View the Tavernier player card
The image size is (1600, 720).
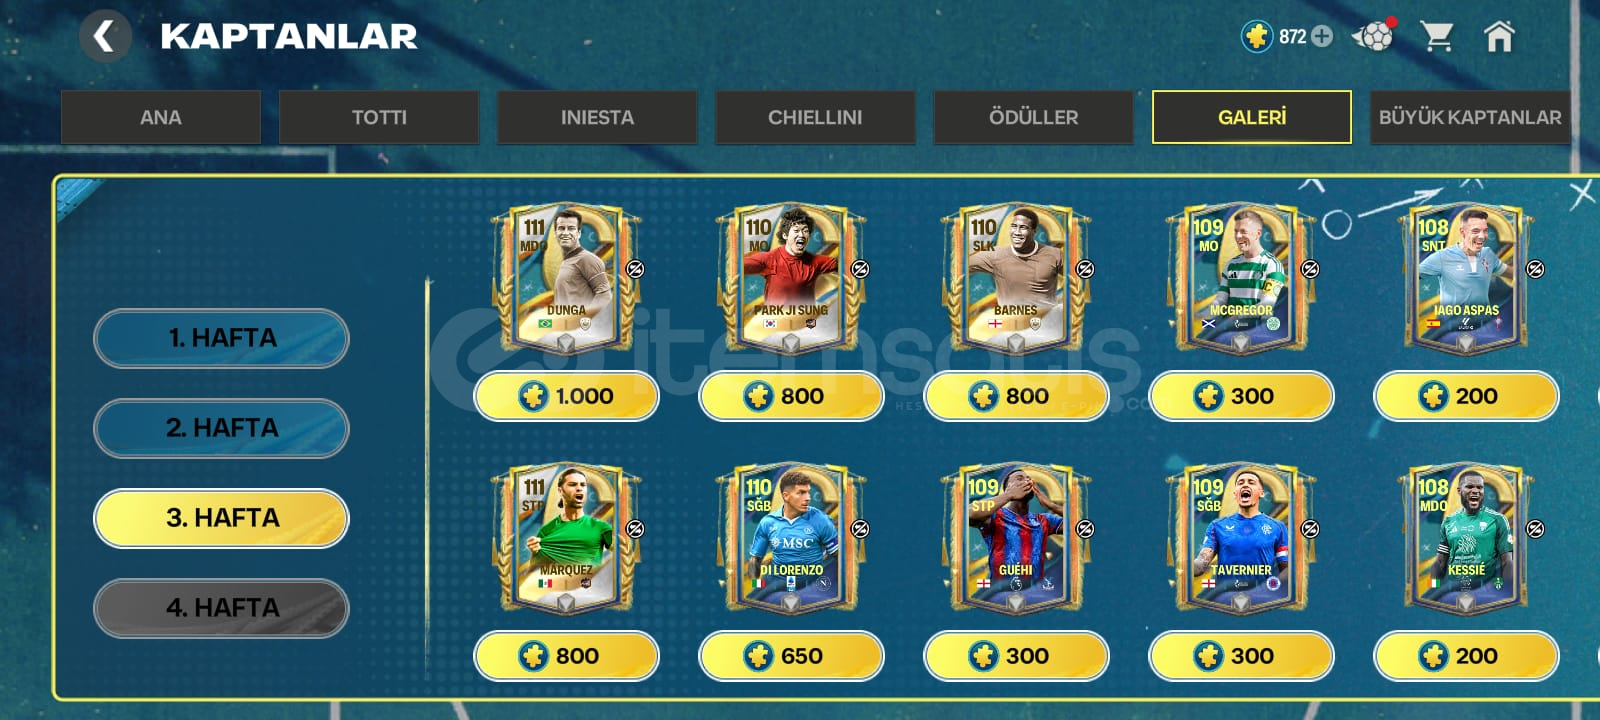(1241, 540)
